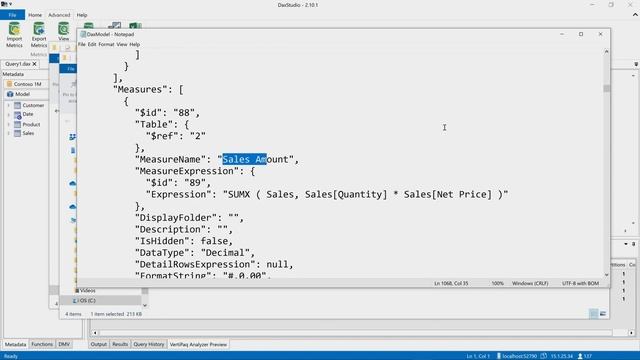Click Notepad scrollbar down arrow

click(606, 275)
